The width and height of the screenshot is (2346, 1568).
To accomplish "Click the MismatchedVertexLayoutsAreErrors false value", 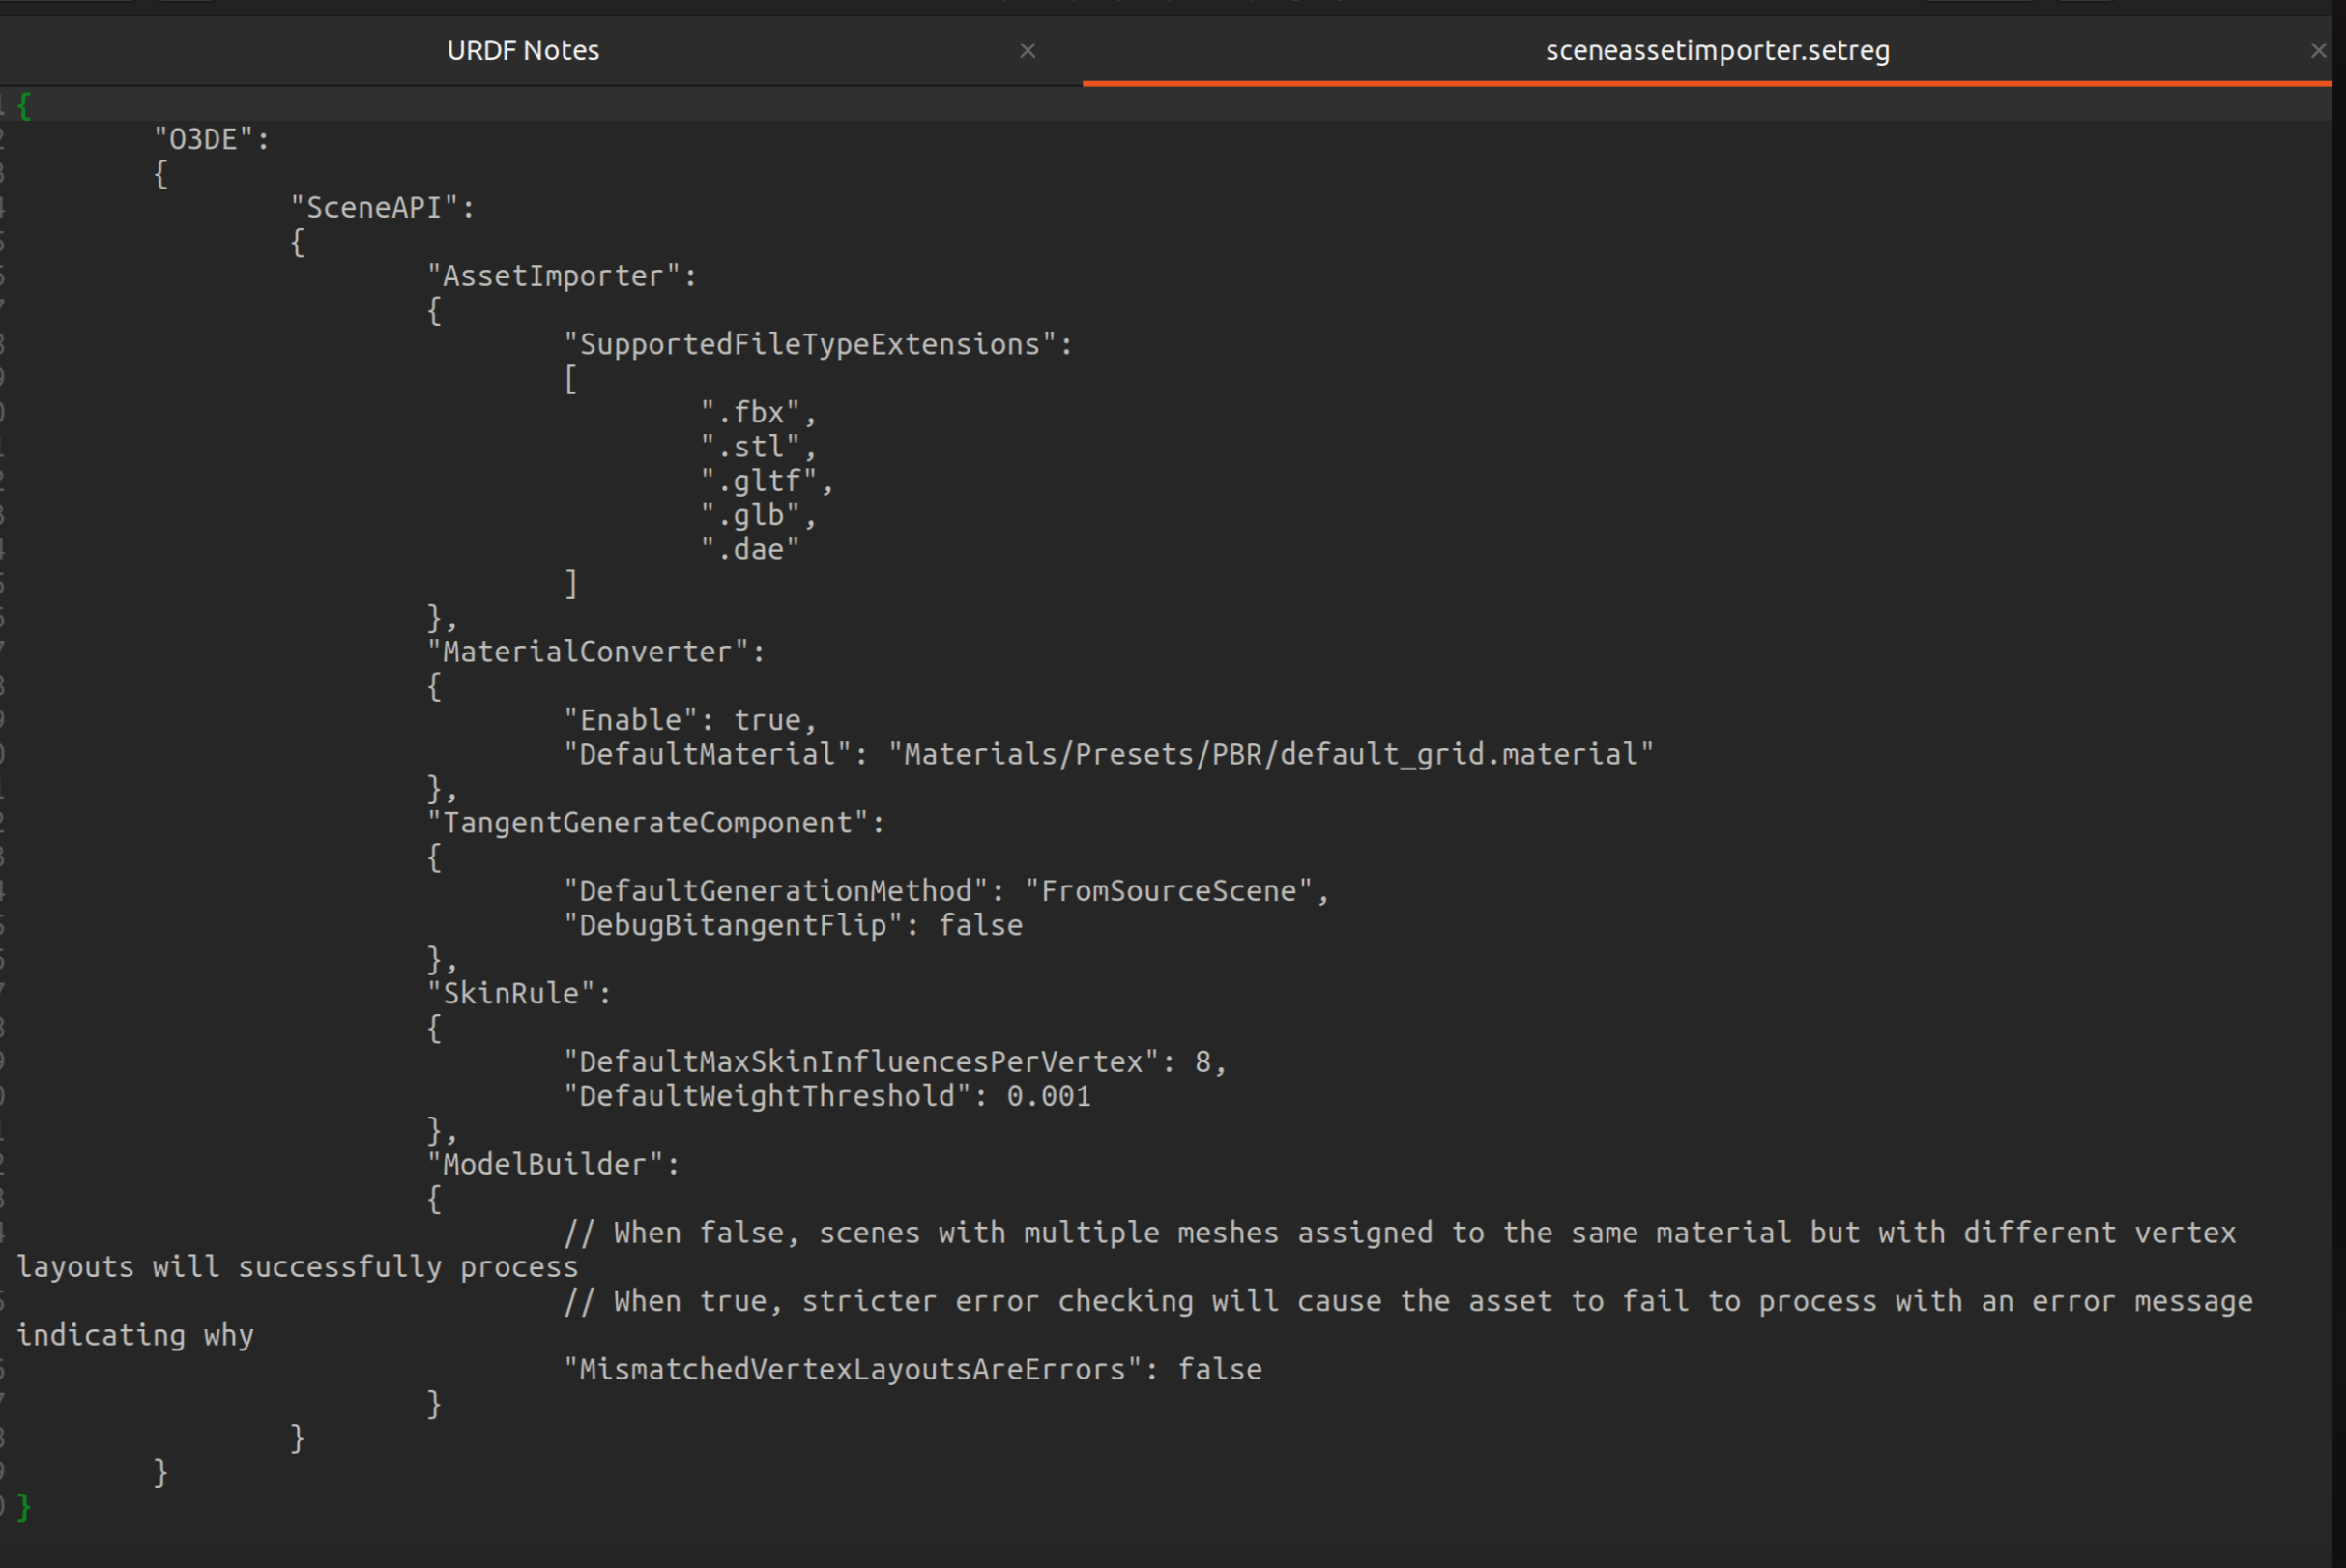I will pos(1219,1369).
